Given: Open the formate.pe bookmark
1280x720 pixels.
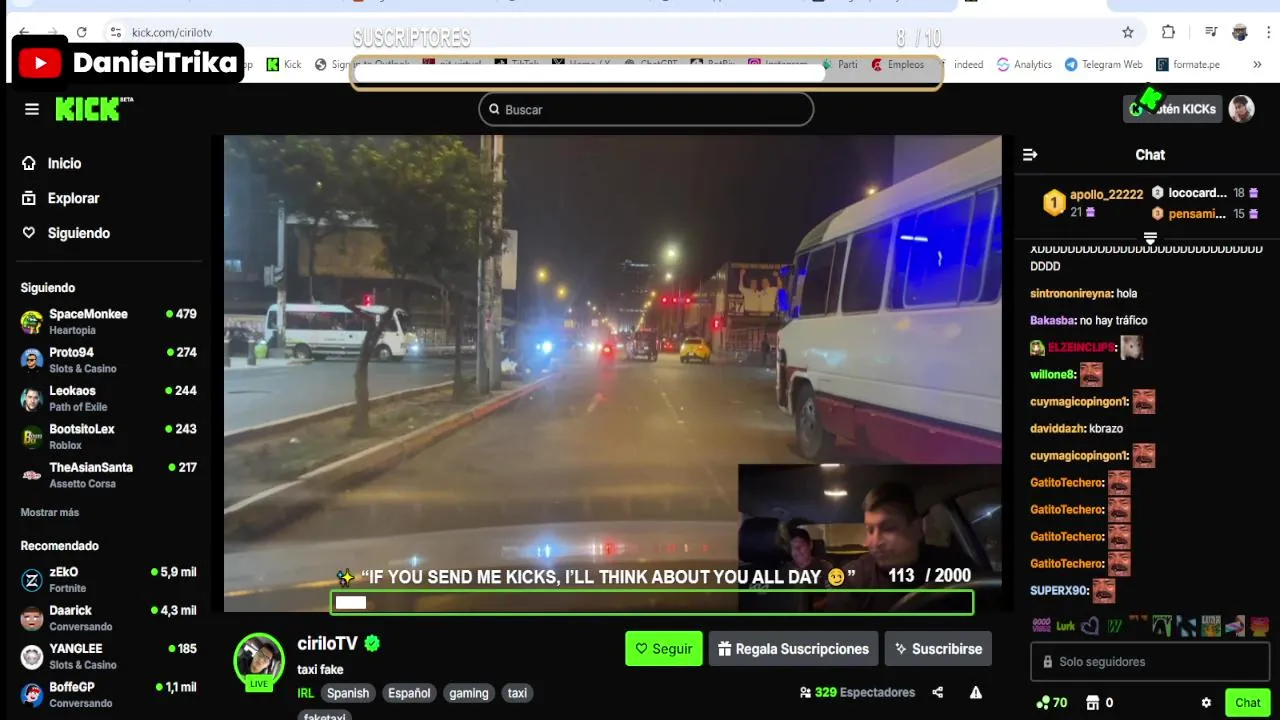Looking at the screenshot, I should 1188,64.
